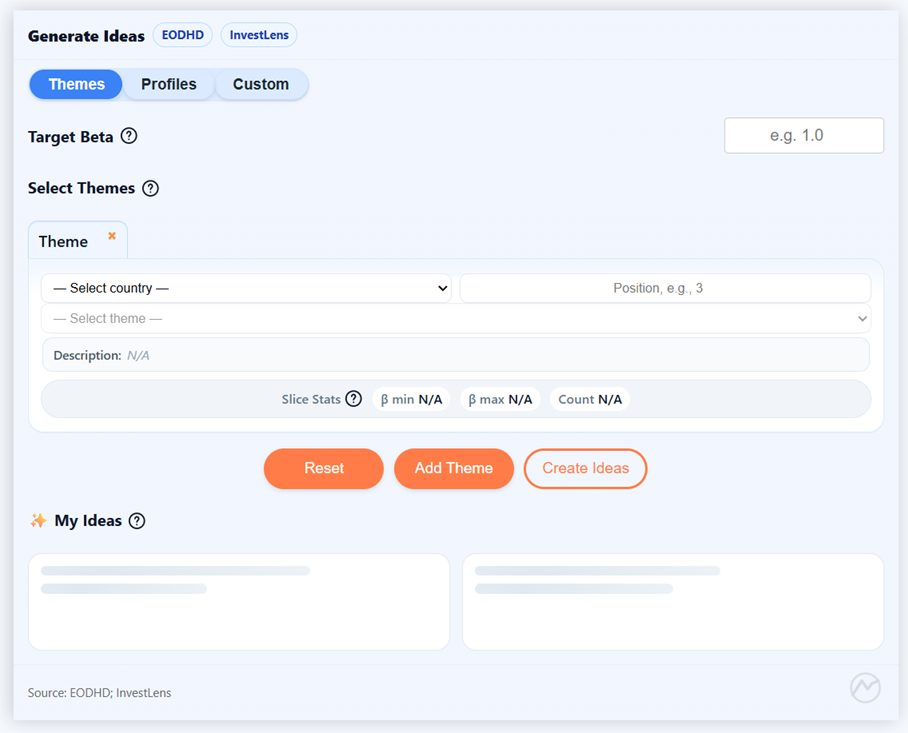The image size is (908, 733).
Task: Click the InvestLens source badge
Action: 259,35
